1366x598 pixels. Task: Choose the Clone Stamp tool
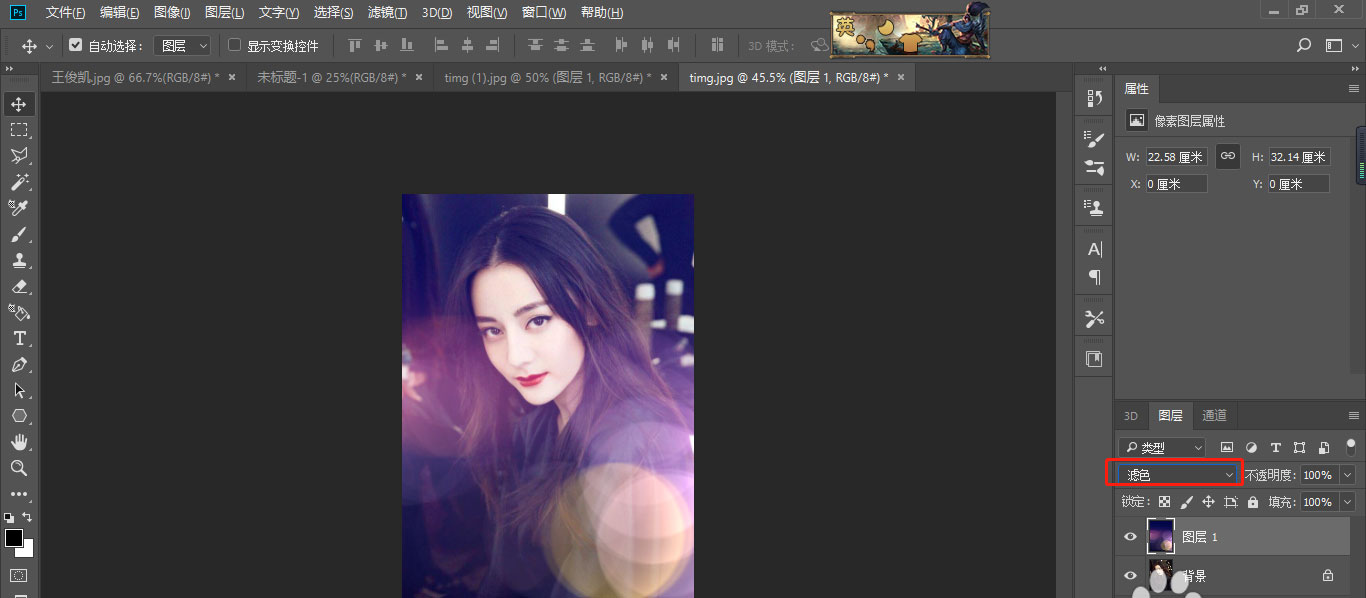click(x=19, y=260)
